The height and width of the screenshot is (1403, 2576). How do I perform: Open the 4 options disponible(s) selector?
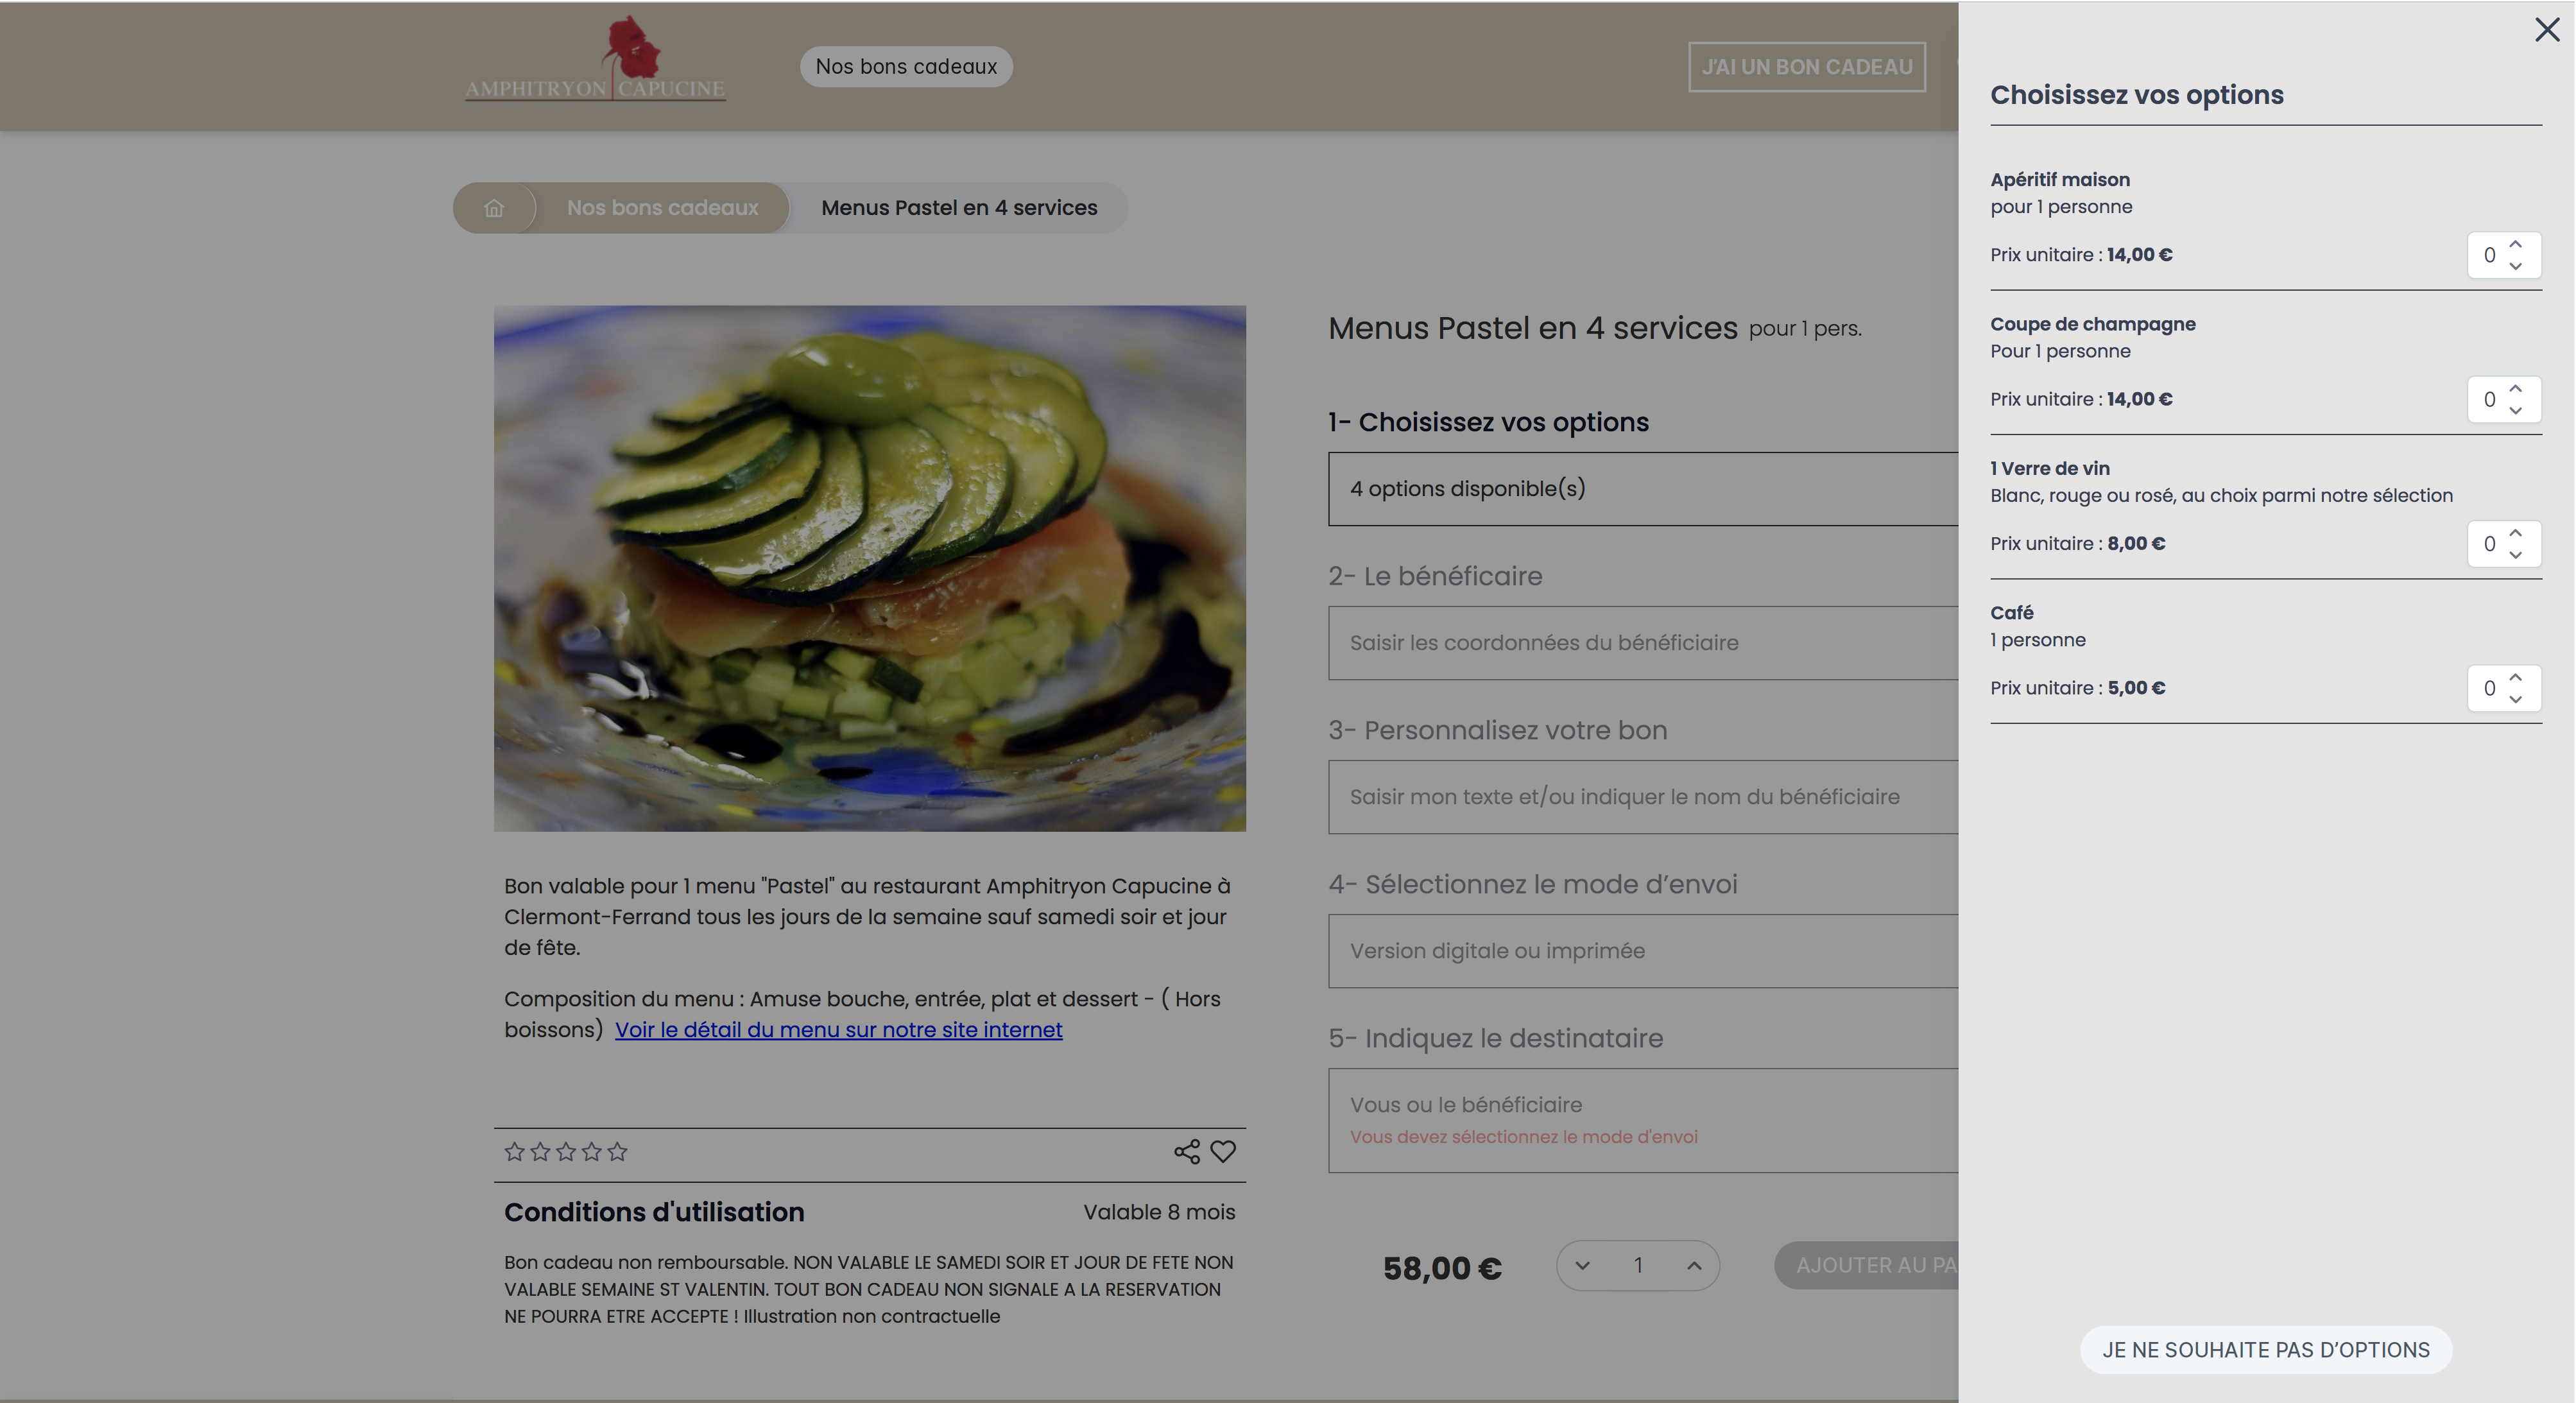tap(1643, 488)
